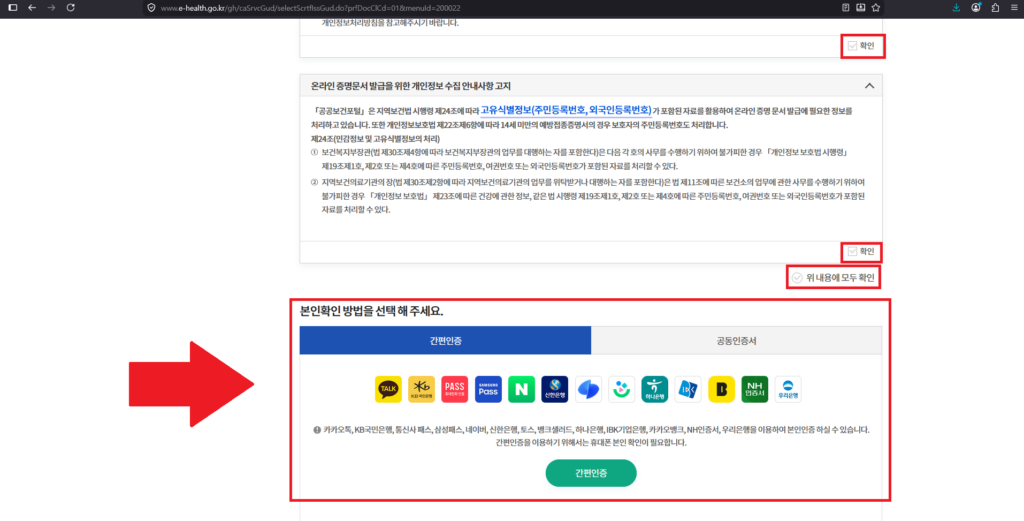The height and width of the screenshot is (521, 1024).
Task: Click the green 간편인증 button
Action: (x=591, y=473)
